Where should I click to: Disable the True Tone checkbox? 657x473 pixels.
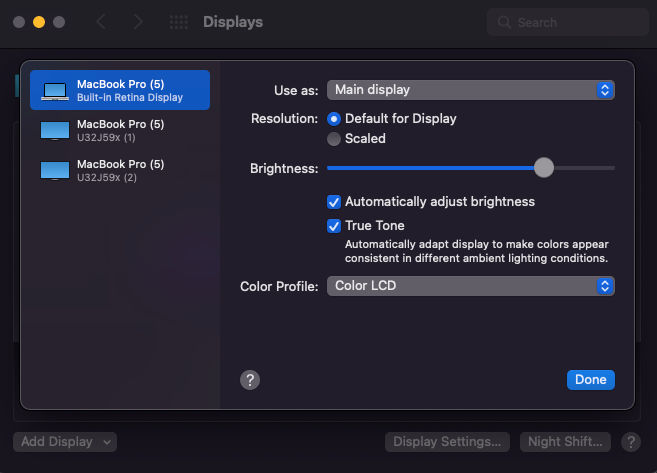pos(334,226)
